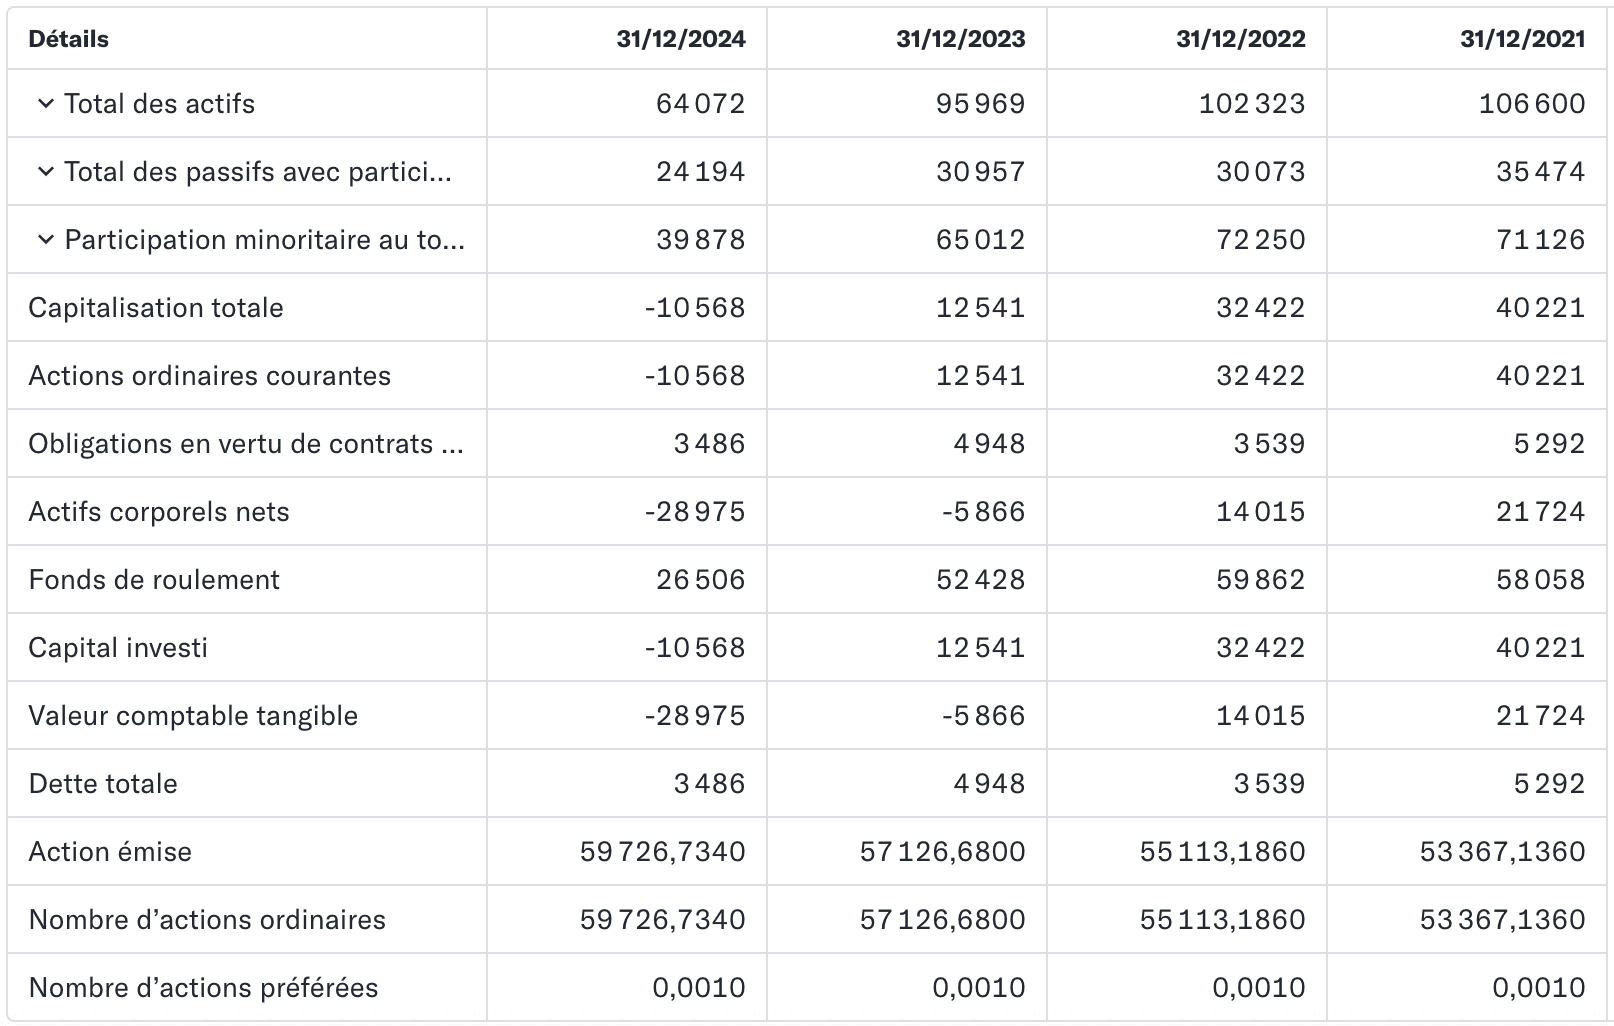Click the Dette totale label
This screenshot has height=1026, width=1614.
(x=103, y=783)
